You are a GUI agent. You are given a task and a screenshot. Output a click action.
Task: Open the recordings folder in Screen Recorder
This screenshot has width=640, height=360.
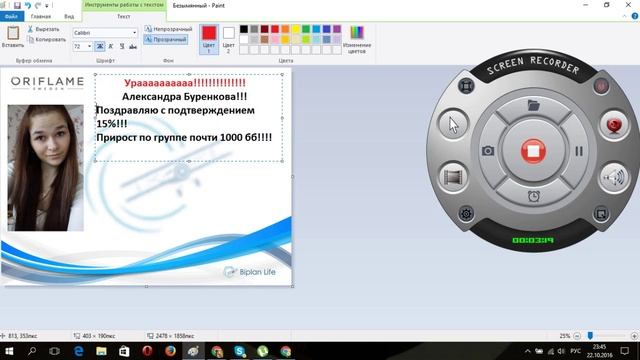pyautogui.click(x=533, y=105)
